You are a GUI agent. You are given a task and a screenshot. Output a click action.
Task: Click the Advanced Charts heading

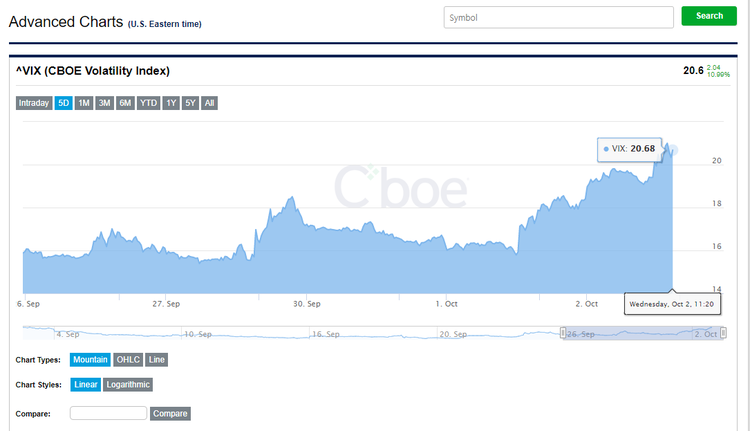pyautogui.click(x=66, y=22)
